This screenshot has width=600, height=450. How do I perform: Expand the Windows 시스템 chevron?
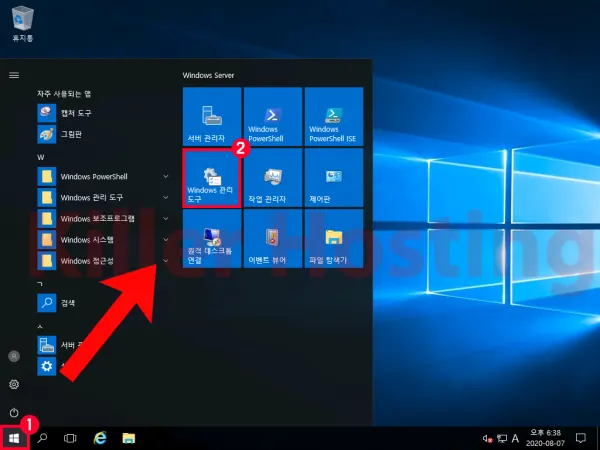(x=166, y=240)
